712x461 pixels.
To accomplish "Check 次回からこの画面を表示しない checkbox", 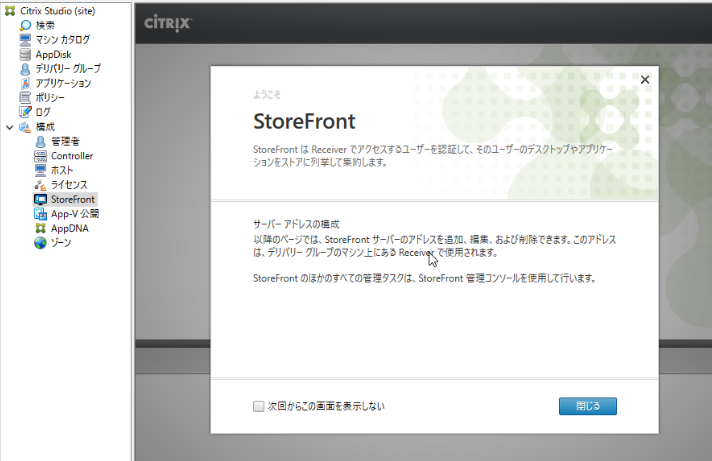I will (x=258, y=406).
